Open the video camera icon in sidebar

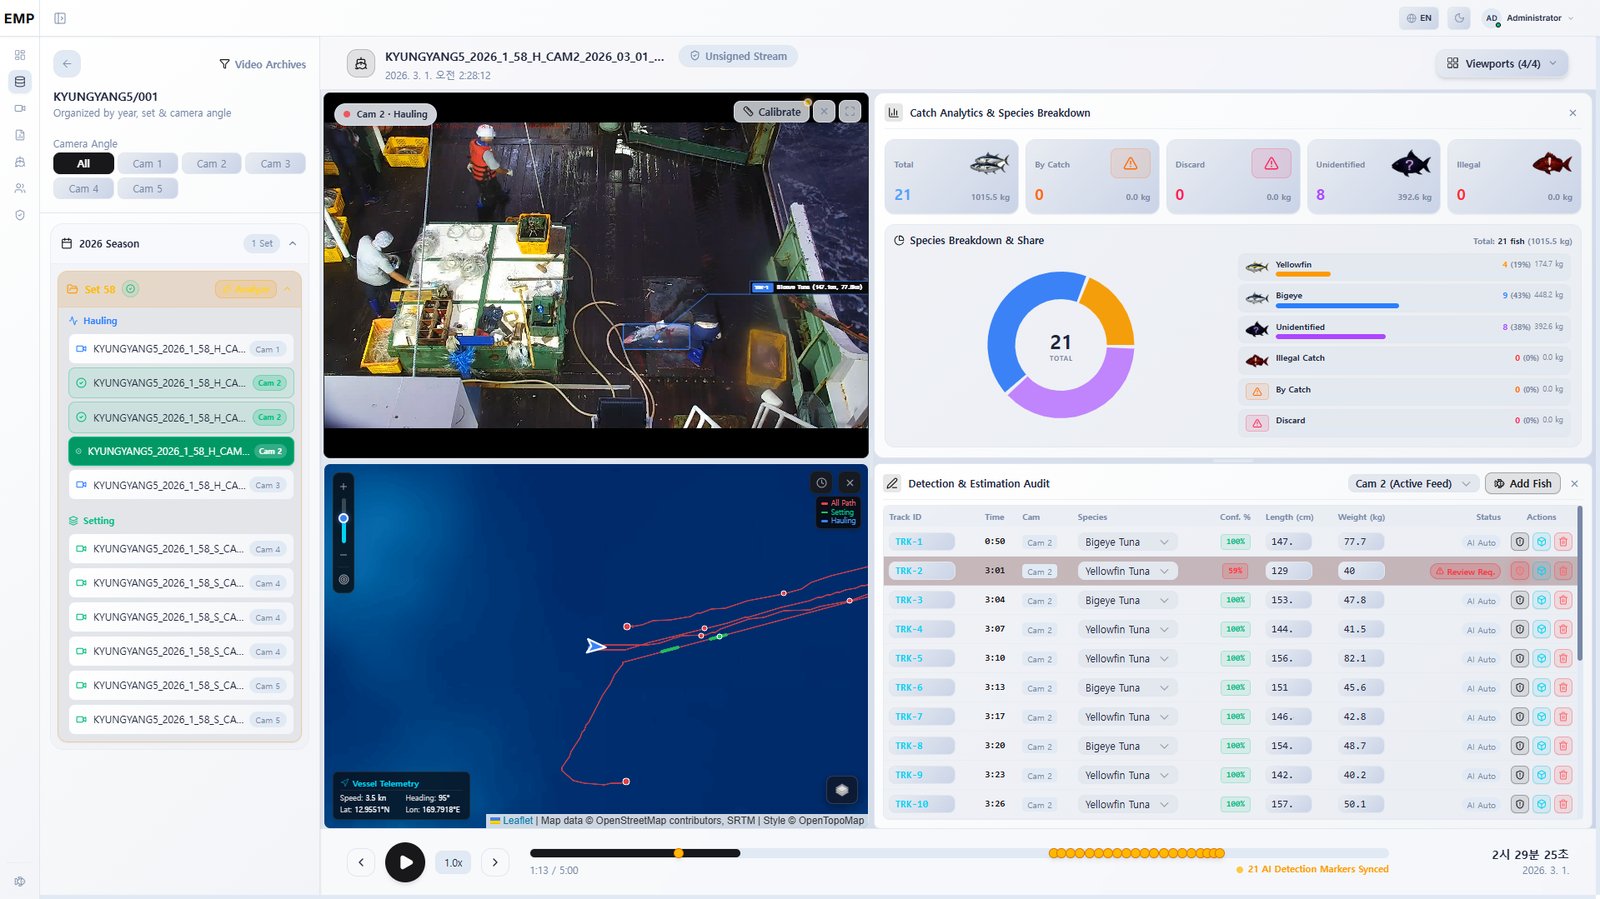(x=20, y=108)
